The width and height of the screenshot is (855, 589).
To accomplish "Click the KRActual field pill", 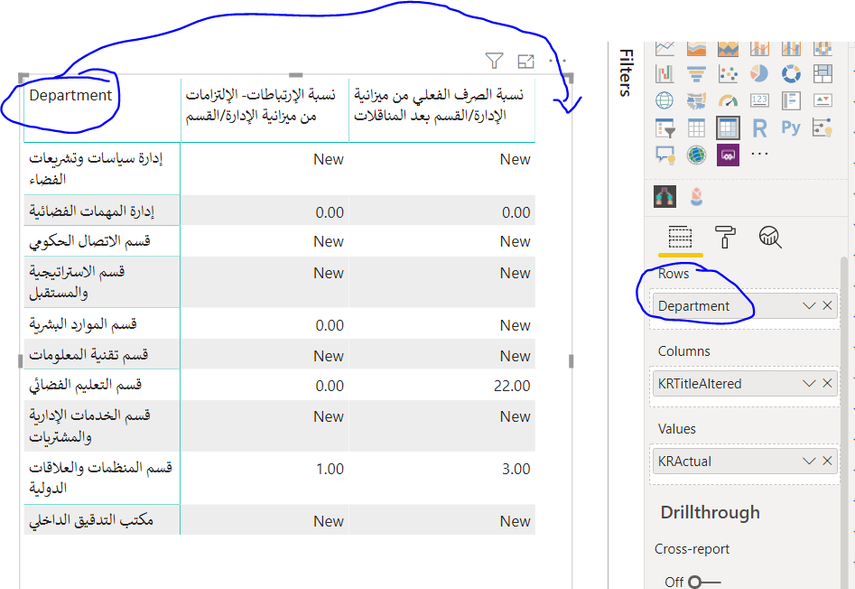I will pyautogui.click(x=745, y=461).
